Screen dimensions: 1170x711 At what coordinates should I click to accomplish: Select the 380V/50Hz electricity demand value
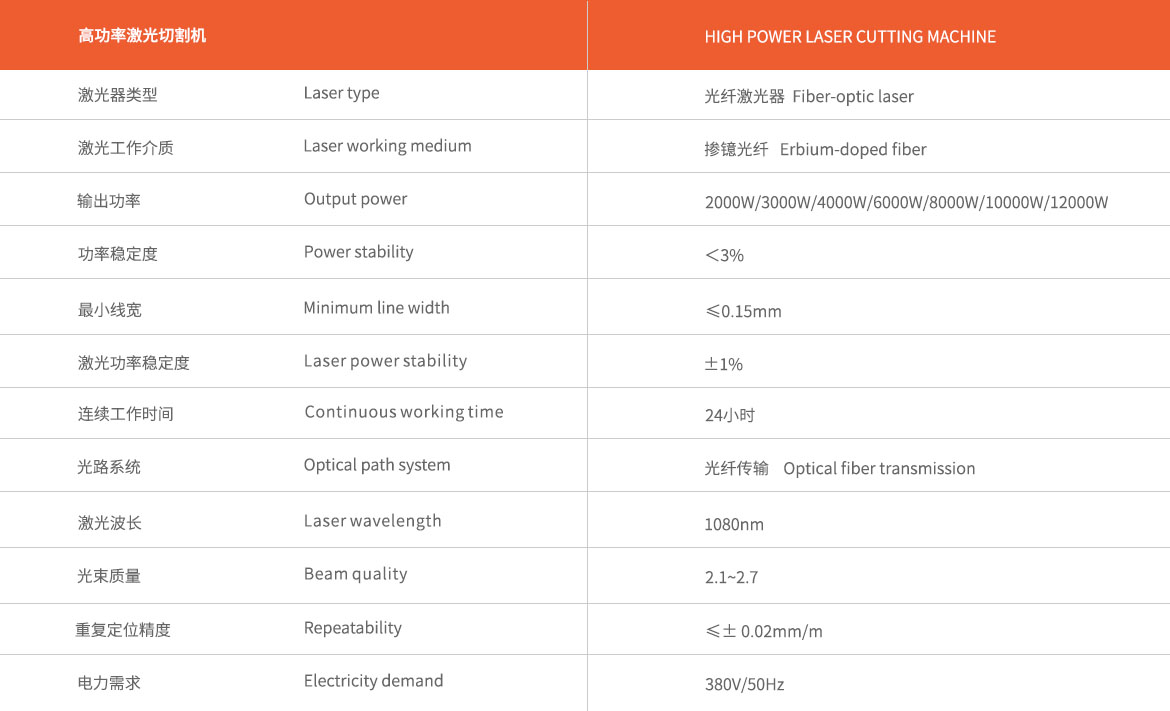(744, 684)
